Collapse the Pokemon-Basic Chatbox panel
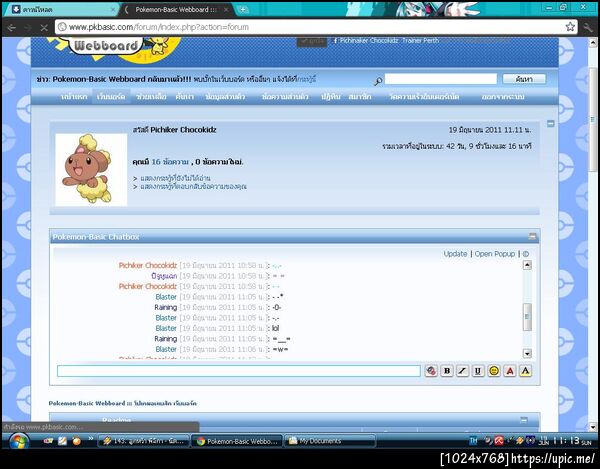 532,236
